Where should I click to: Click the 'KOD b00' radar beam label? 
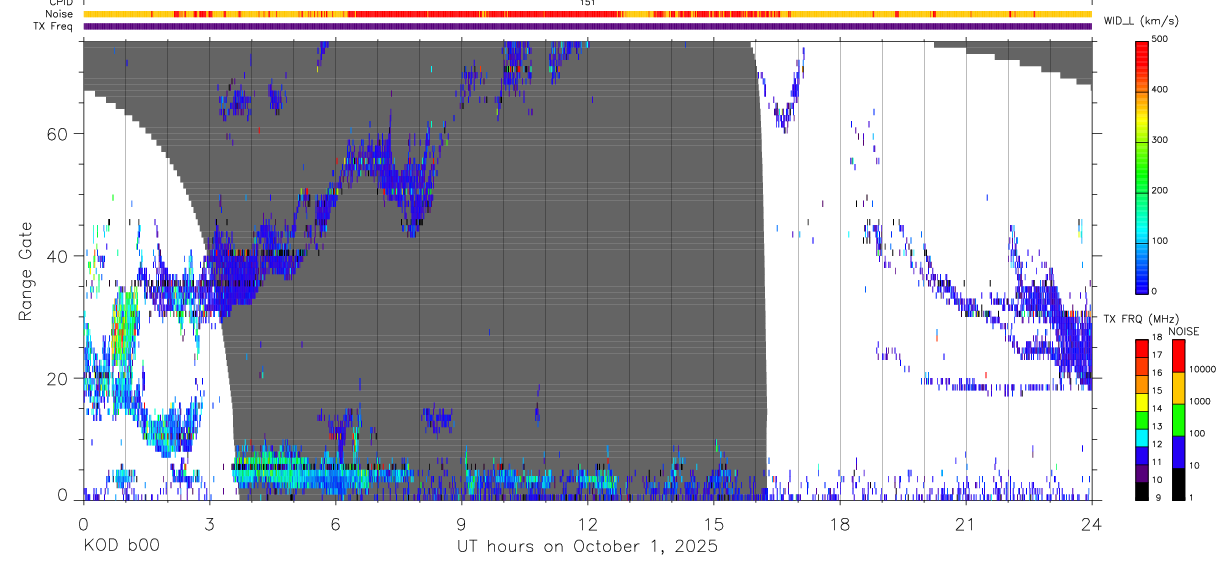[x=120, y=547]
